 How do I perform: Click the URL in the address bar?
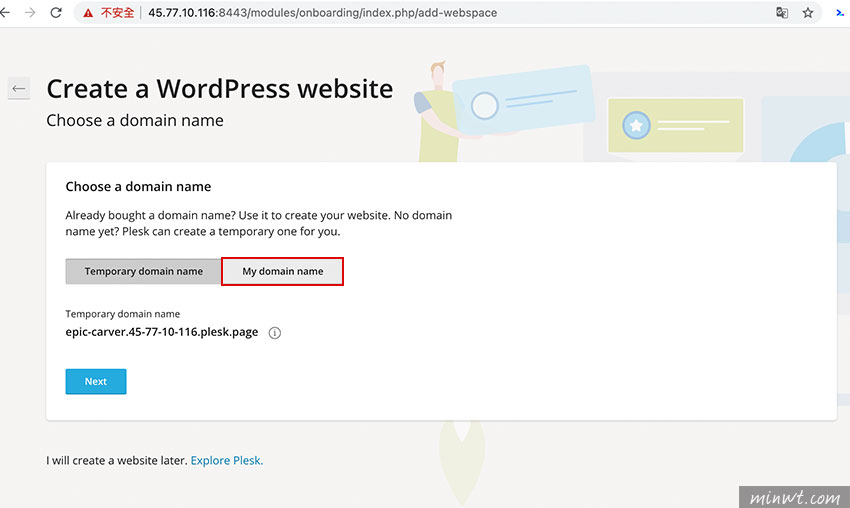323,12
